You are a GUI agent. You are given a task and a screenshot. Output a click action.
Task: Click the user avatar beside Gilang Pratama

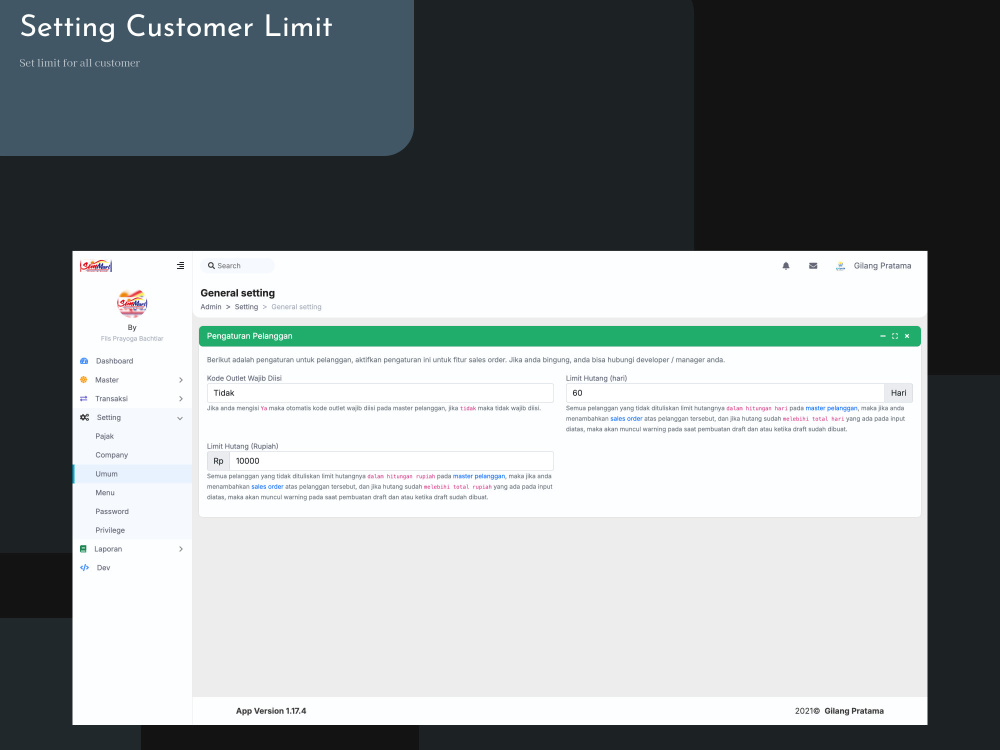tap(840, 266)
